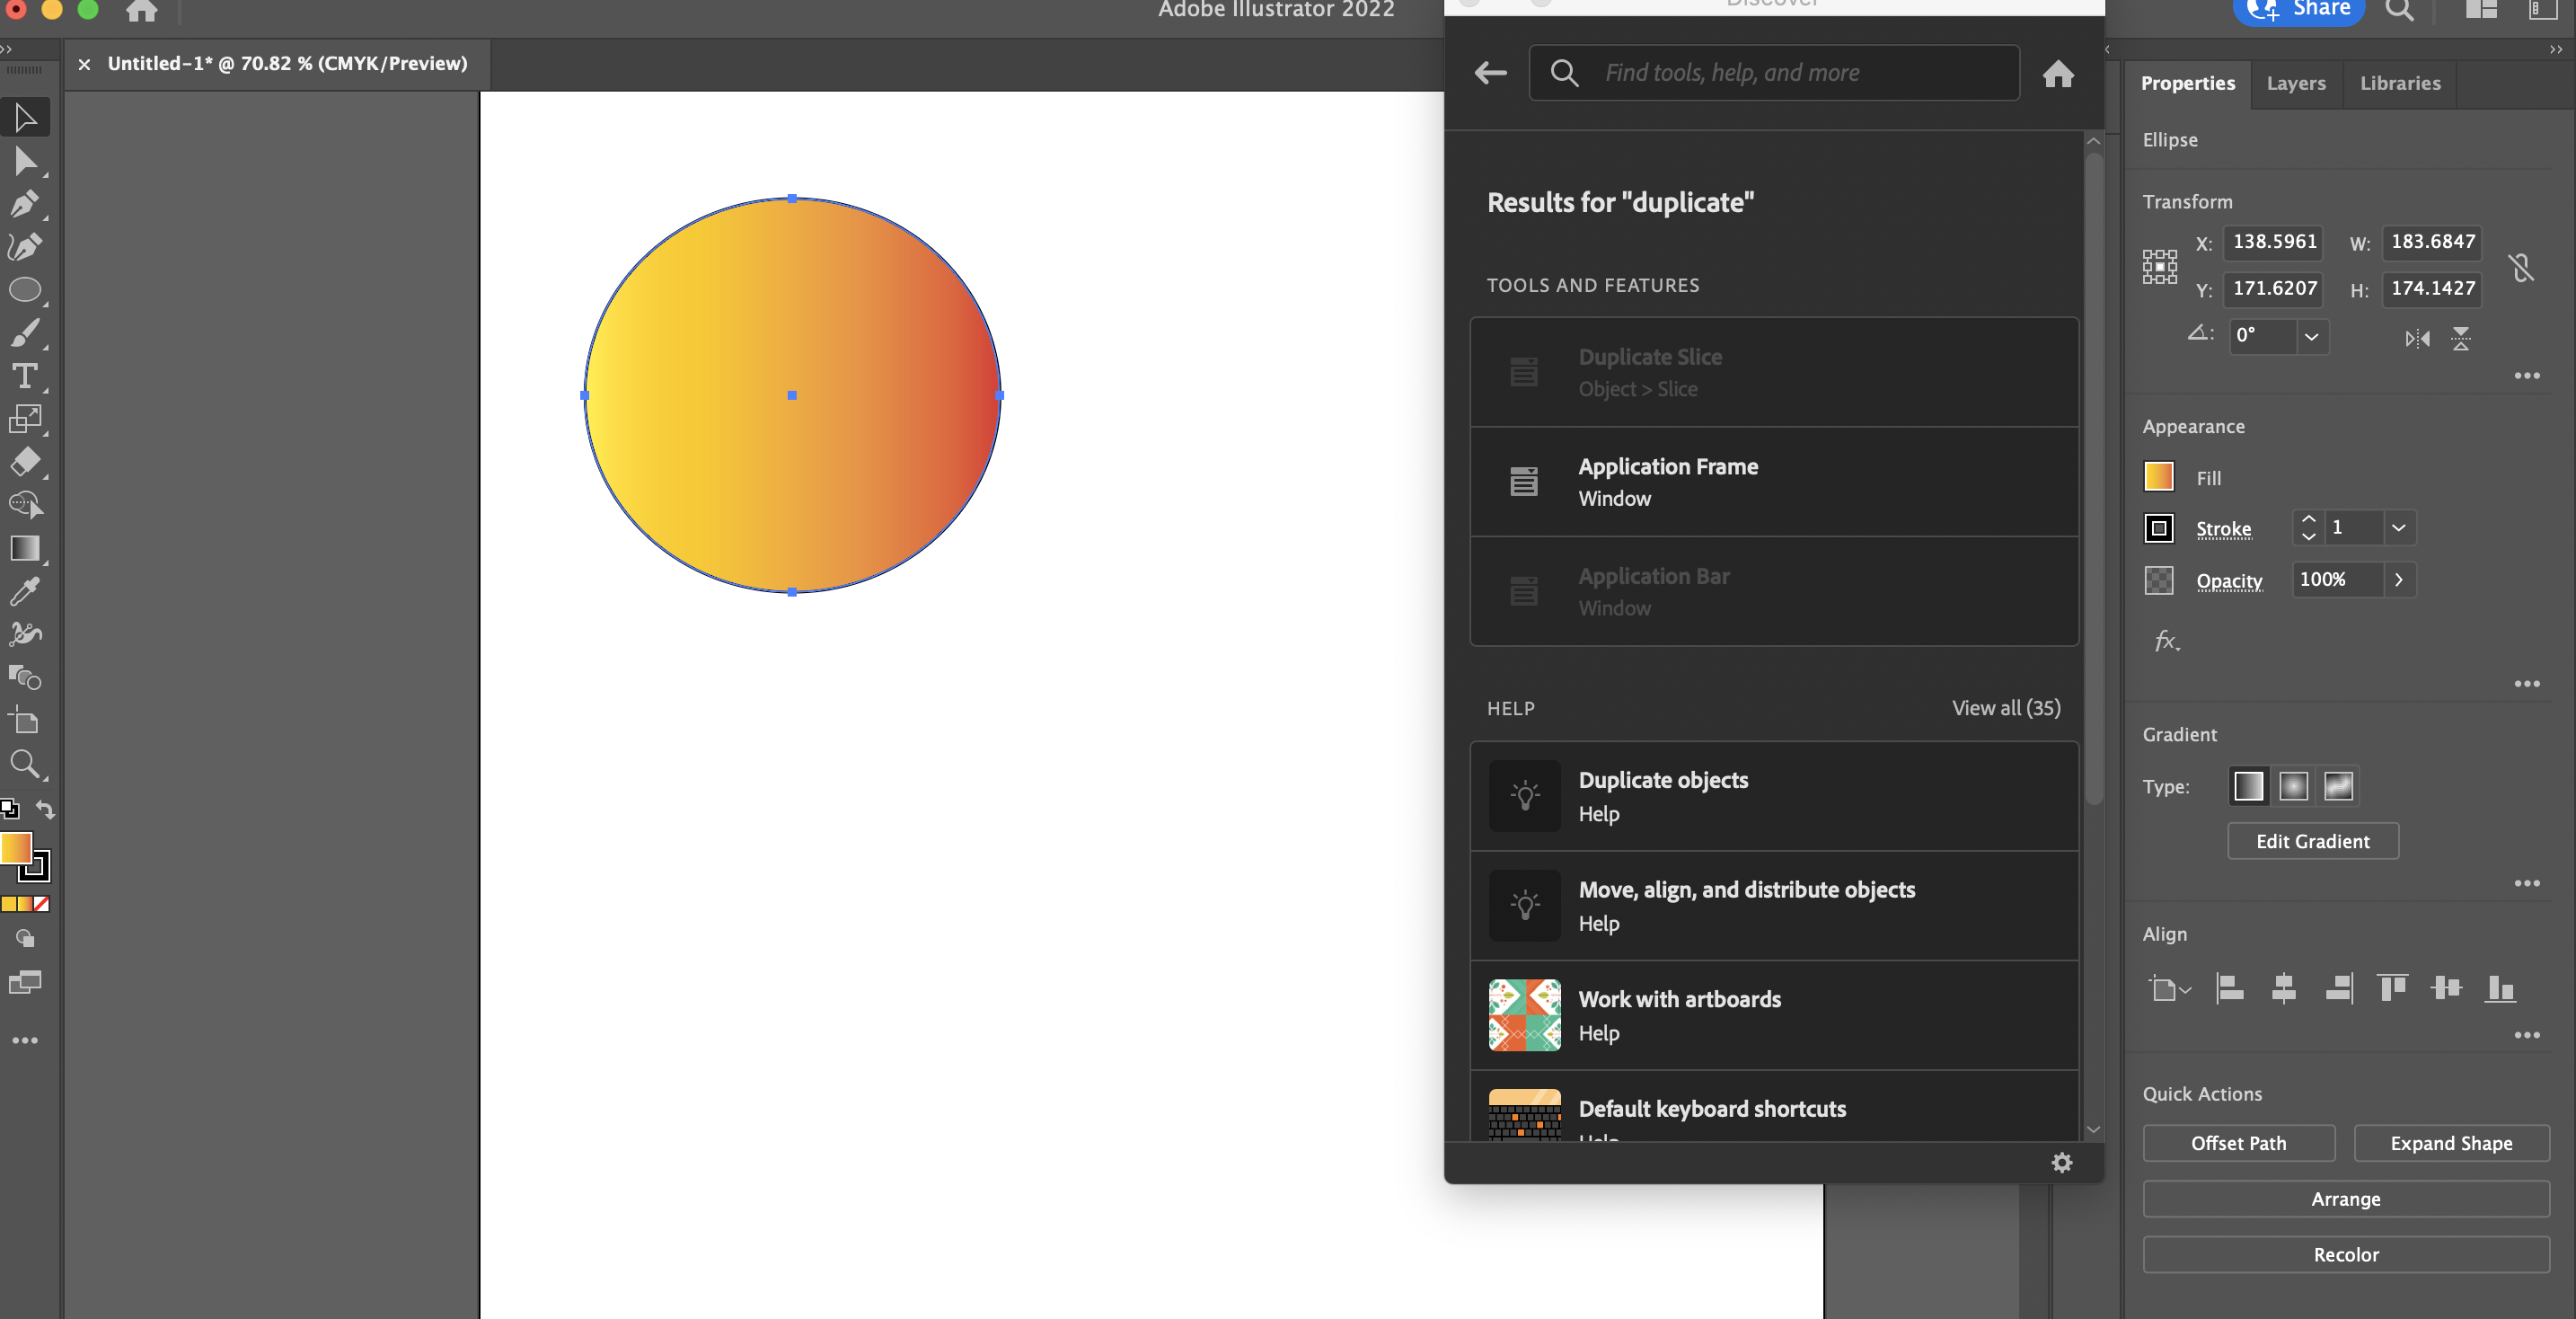Select the Ellipse tool
The image size is (2576, 1319).
[x=24, y=290]
